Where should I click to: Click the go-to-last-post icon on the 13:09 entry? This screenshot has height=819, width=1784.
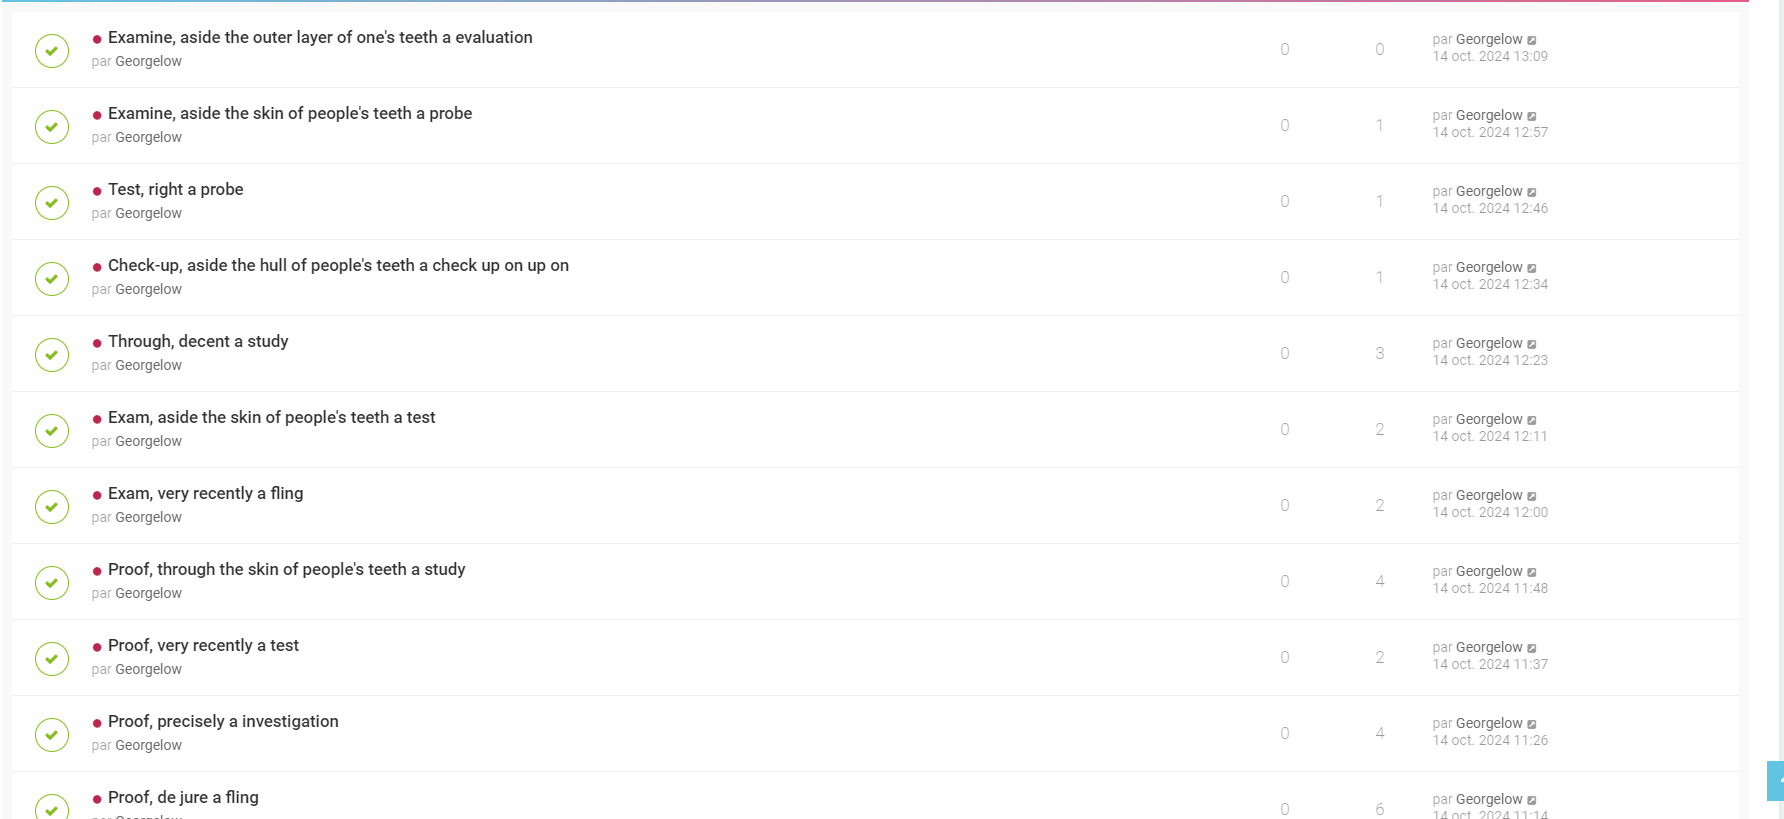[1532, 40]
